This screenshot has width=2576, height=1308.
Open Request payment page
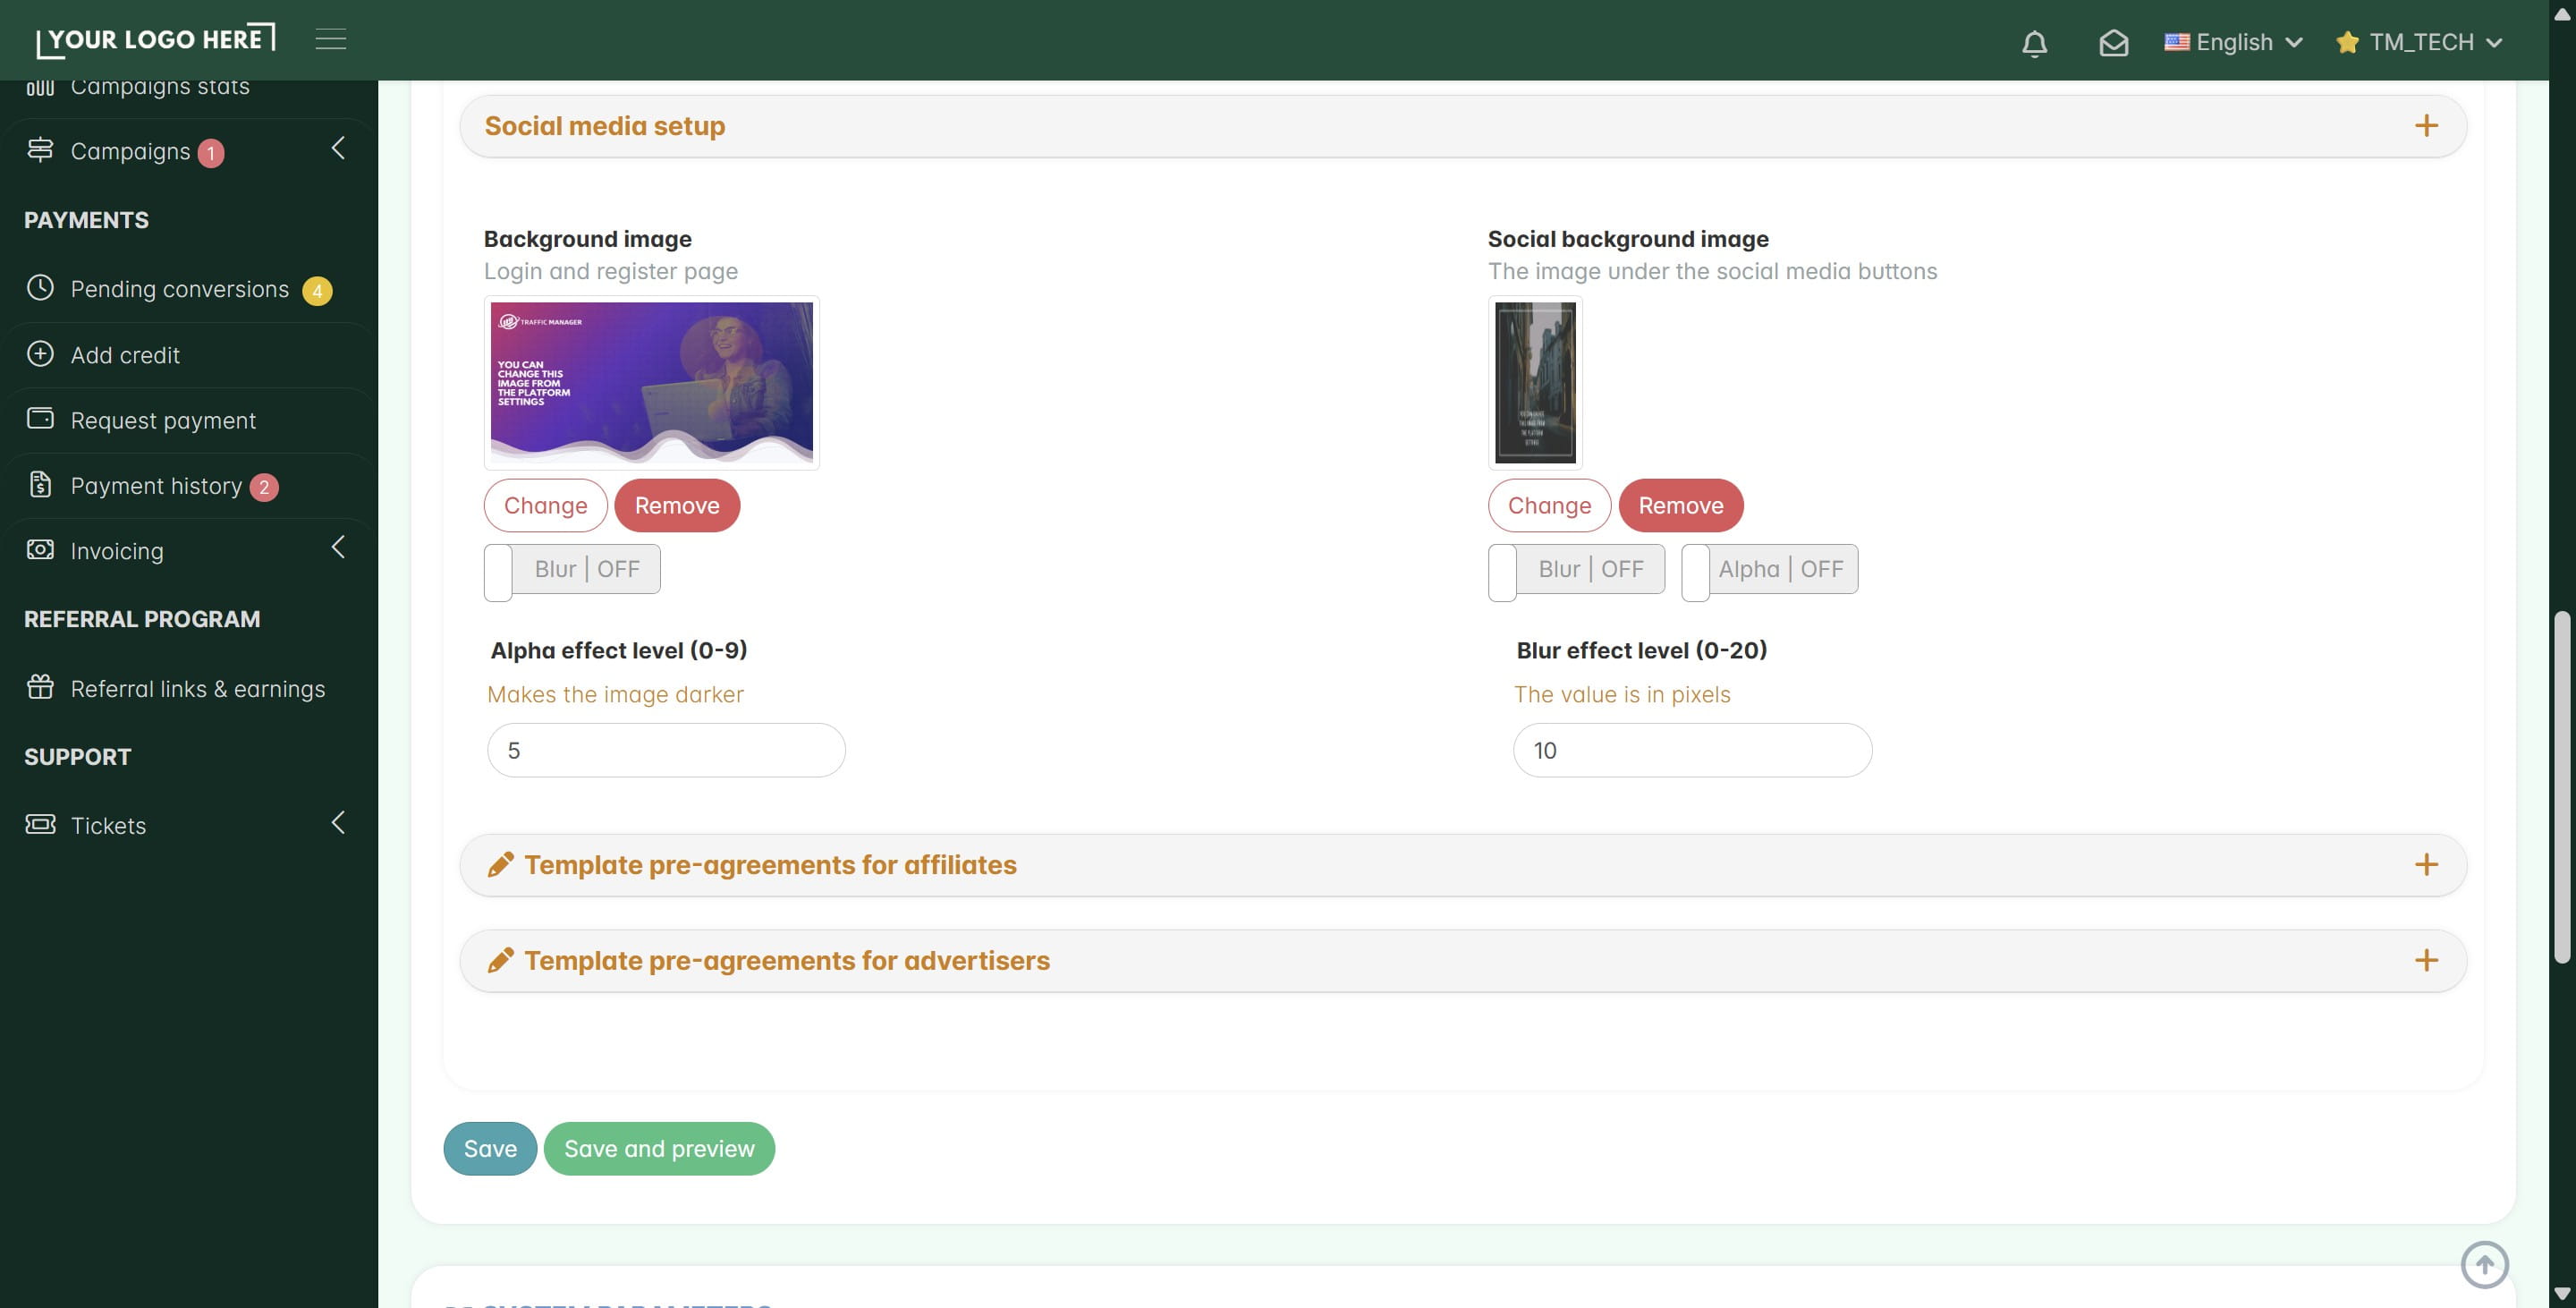pos(163,421)
